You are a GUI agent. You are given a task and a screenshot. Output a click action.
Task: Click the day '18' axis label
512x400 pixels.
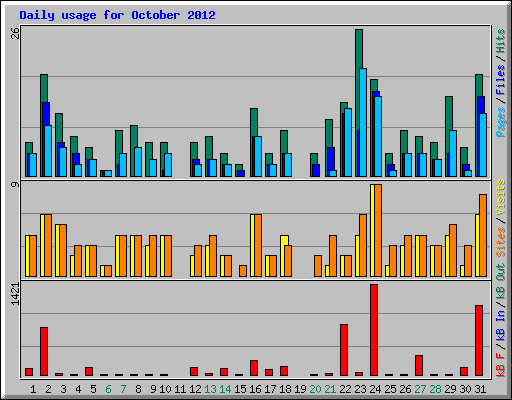pyautogui.click(x=285, y=389)
